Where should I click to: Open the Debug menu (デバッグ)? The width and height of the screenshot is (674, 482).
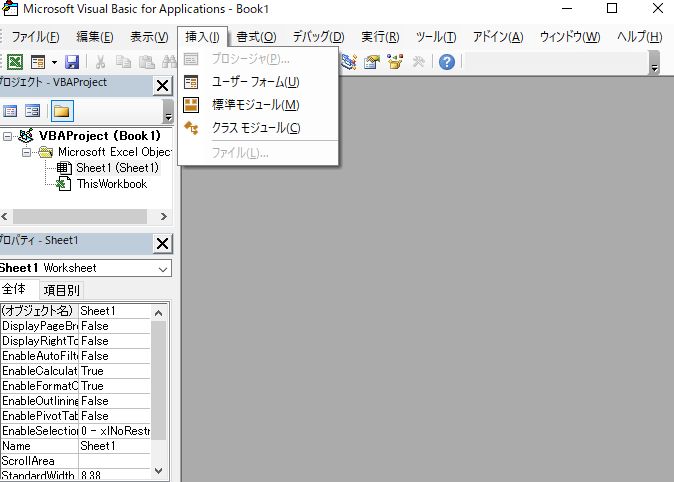point(319,37)
